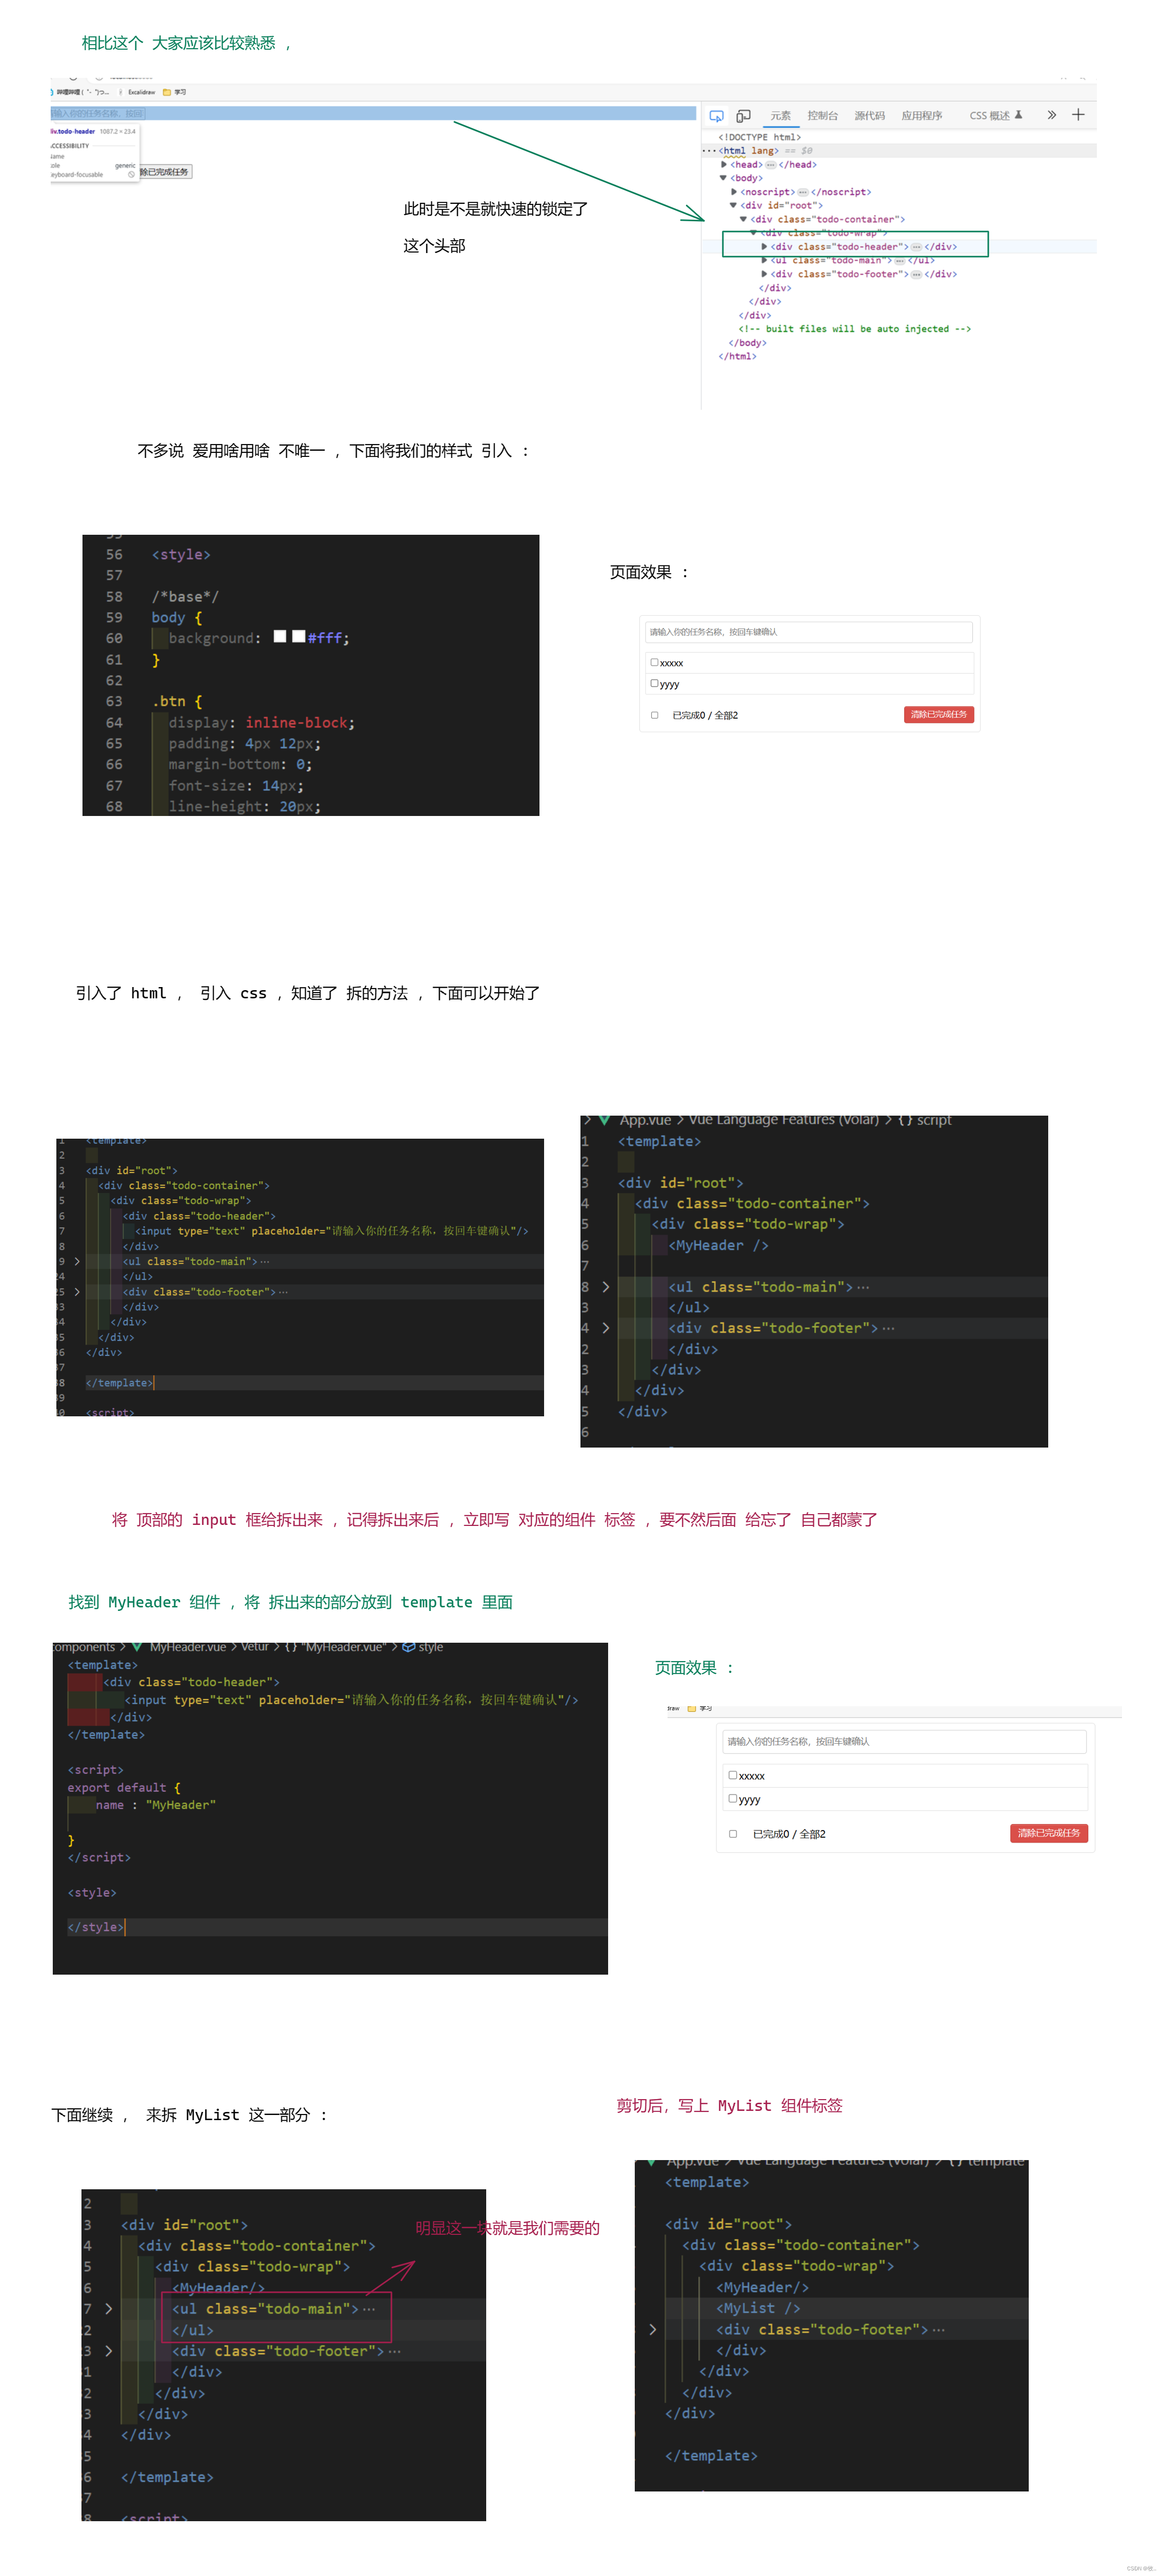The width and height of the screenshot is (1164, 2576).
Task: Click the ellipsis badge in the todo-footer DevTools row
Action: tap(916, 274)
